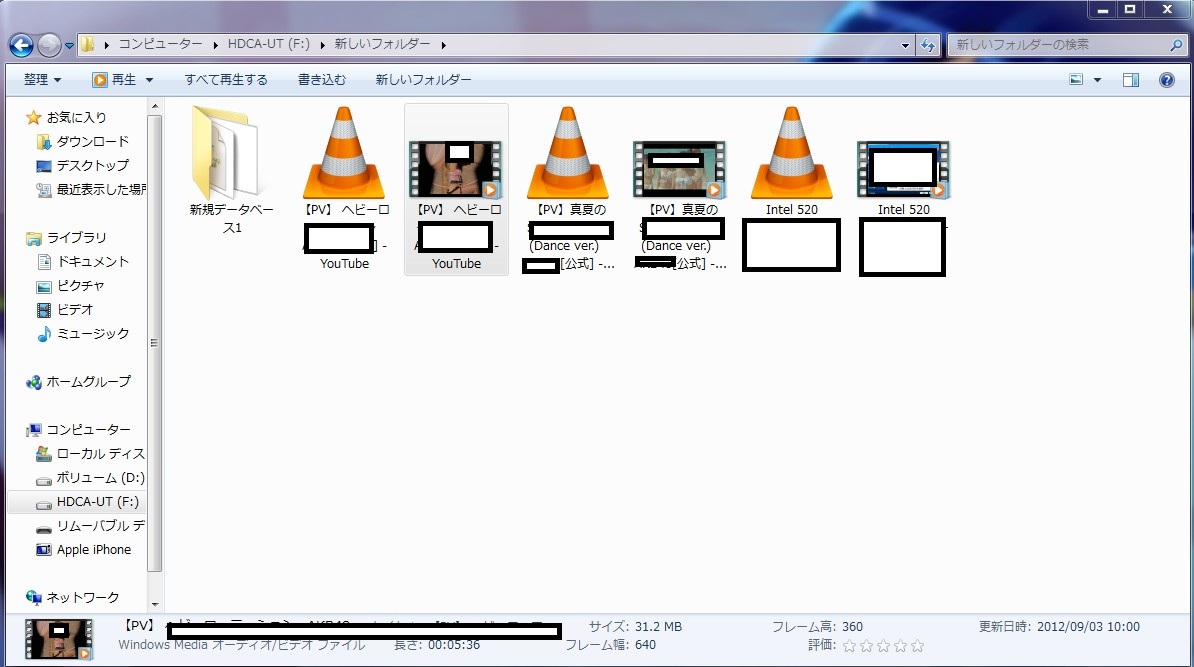
Task: Click the 新しいフォルダー breadcrumb segment
Action: (382, 44)
